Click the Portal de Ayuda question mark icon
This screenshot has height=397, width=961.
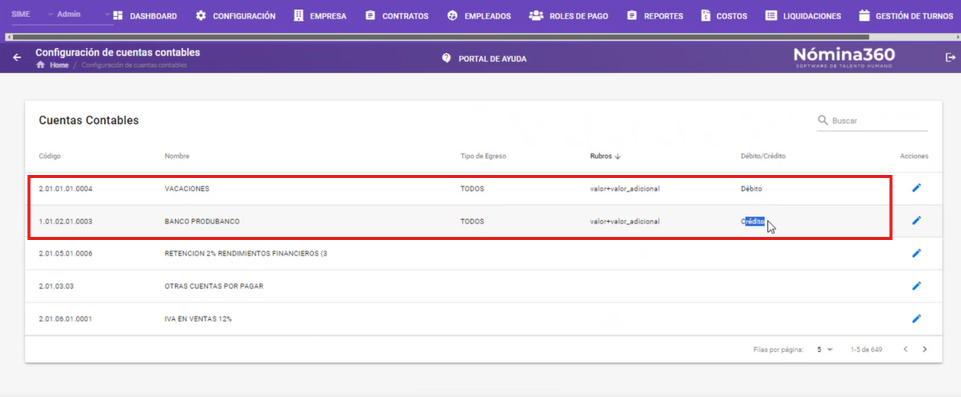click(x=446, y=59)
